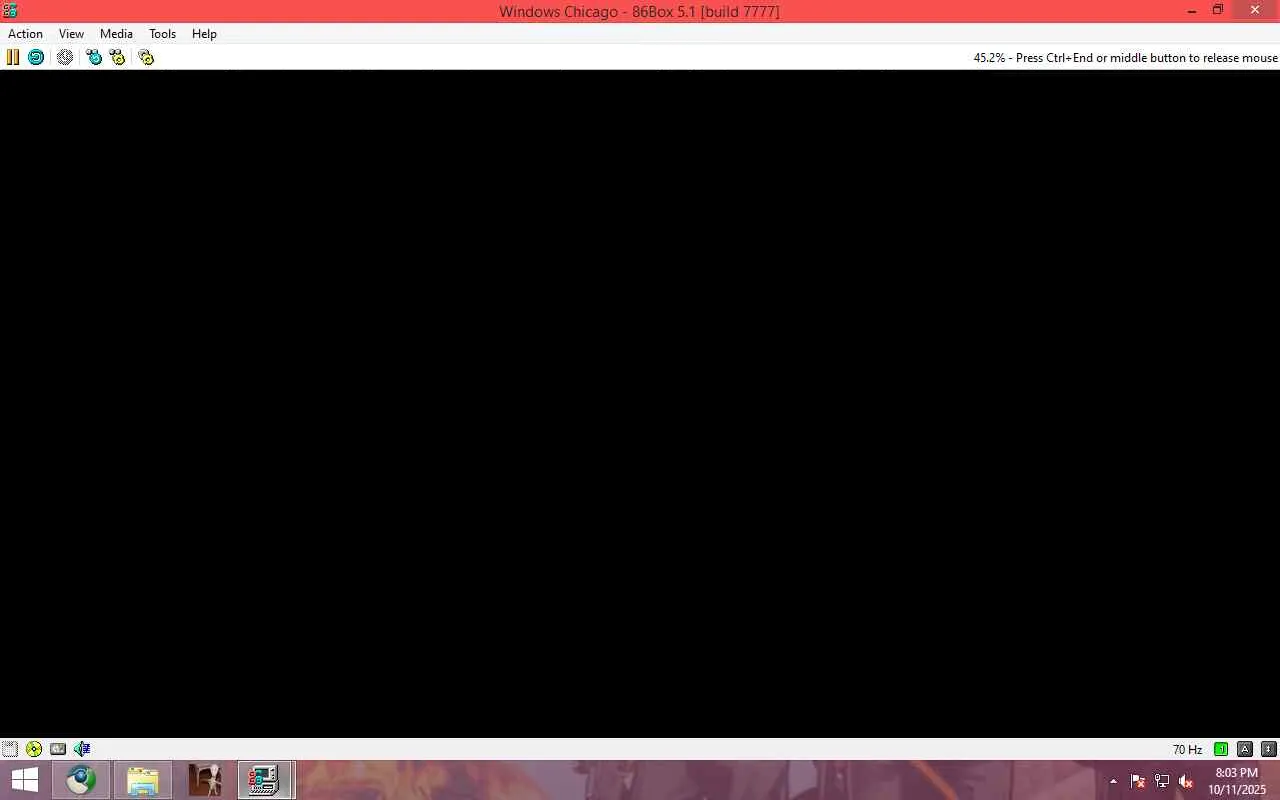Click the CD-ROM disc status bar icon
Viewport: 1280px width, 800px height.
coord(34,749)
